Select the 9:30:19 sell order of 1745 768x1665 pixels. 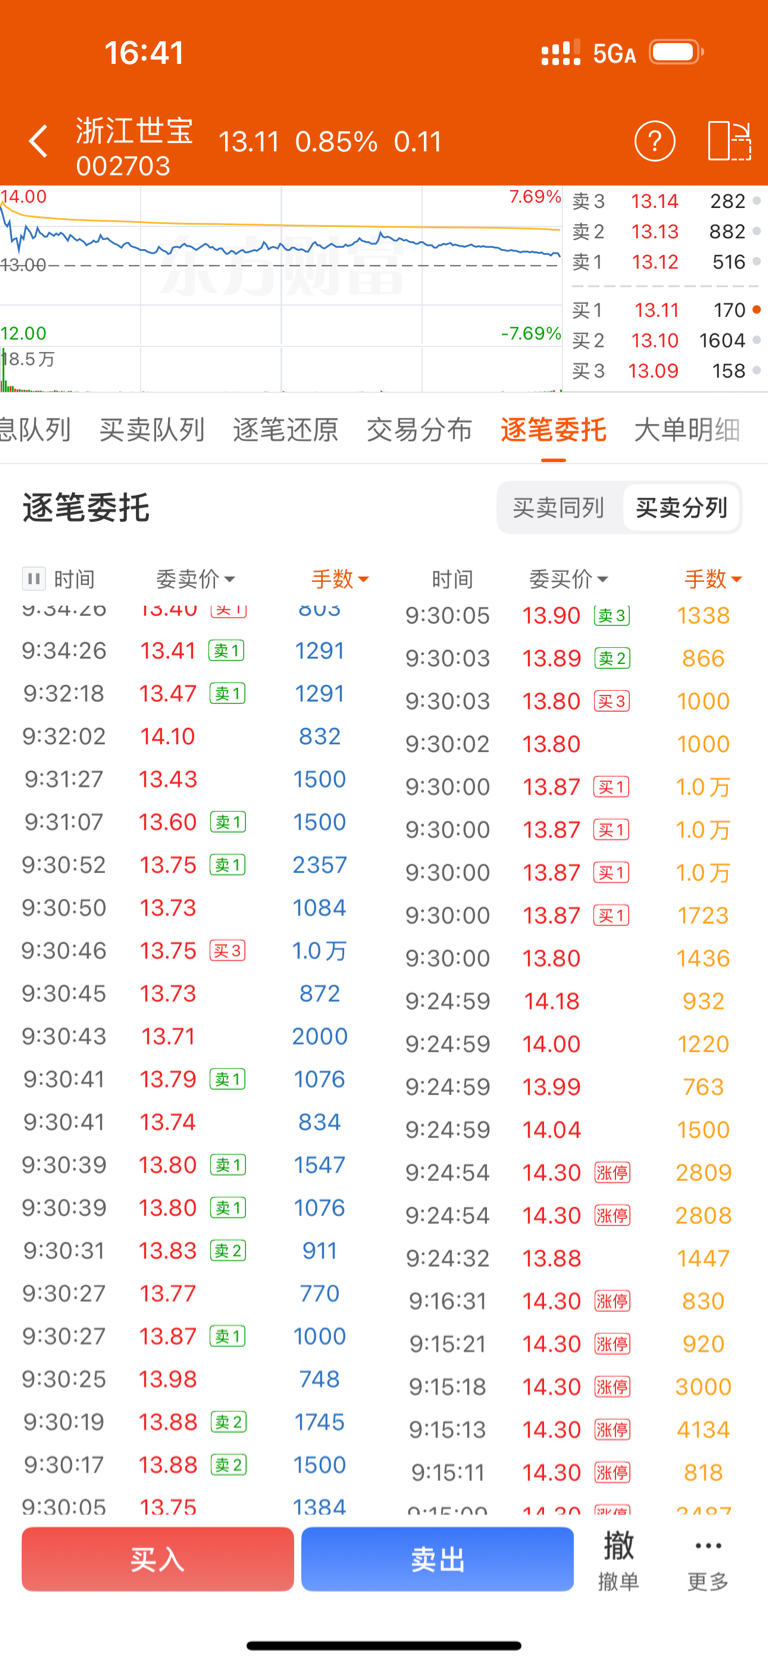[191, 1423]
